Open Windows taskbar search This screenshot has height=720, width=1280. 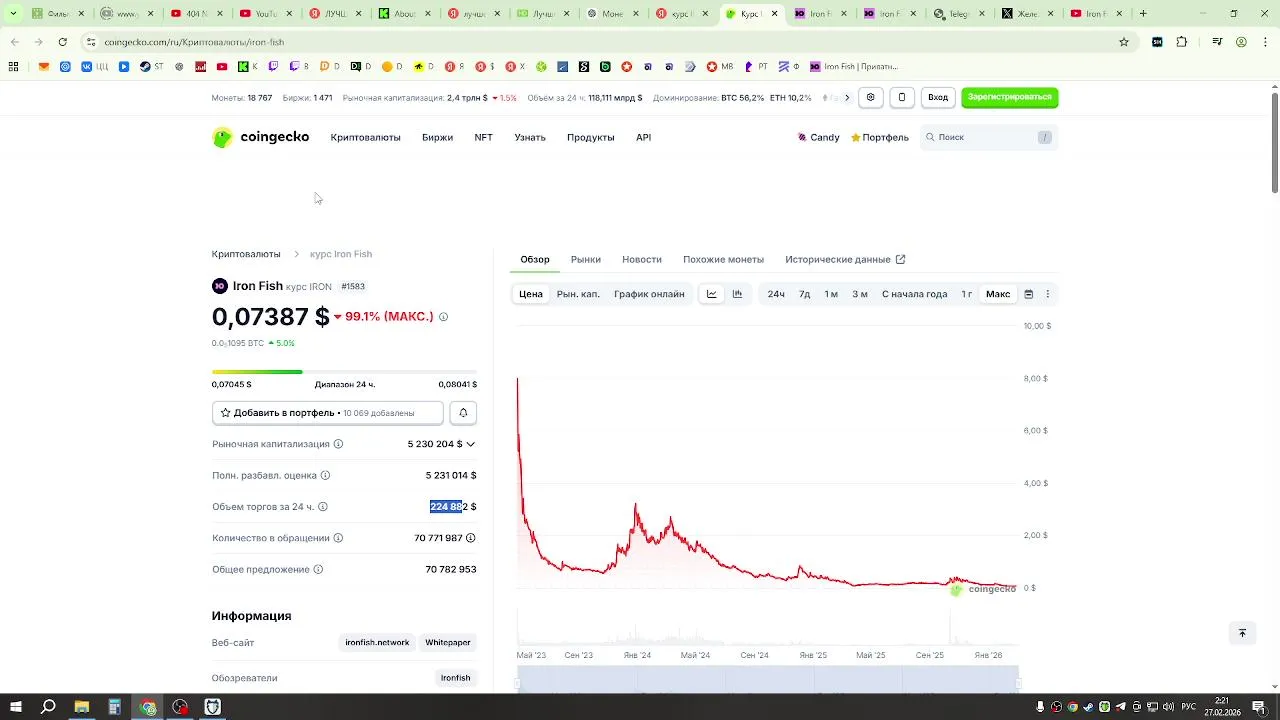click(48, 707)
